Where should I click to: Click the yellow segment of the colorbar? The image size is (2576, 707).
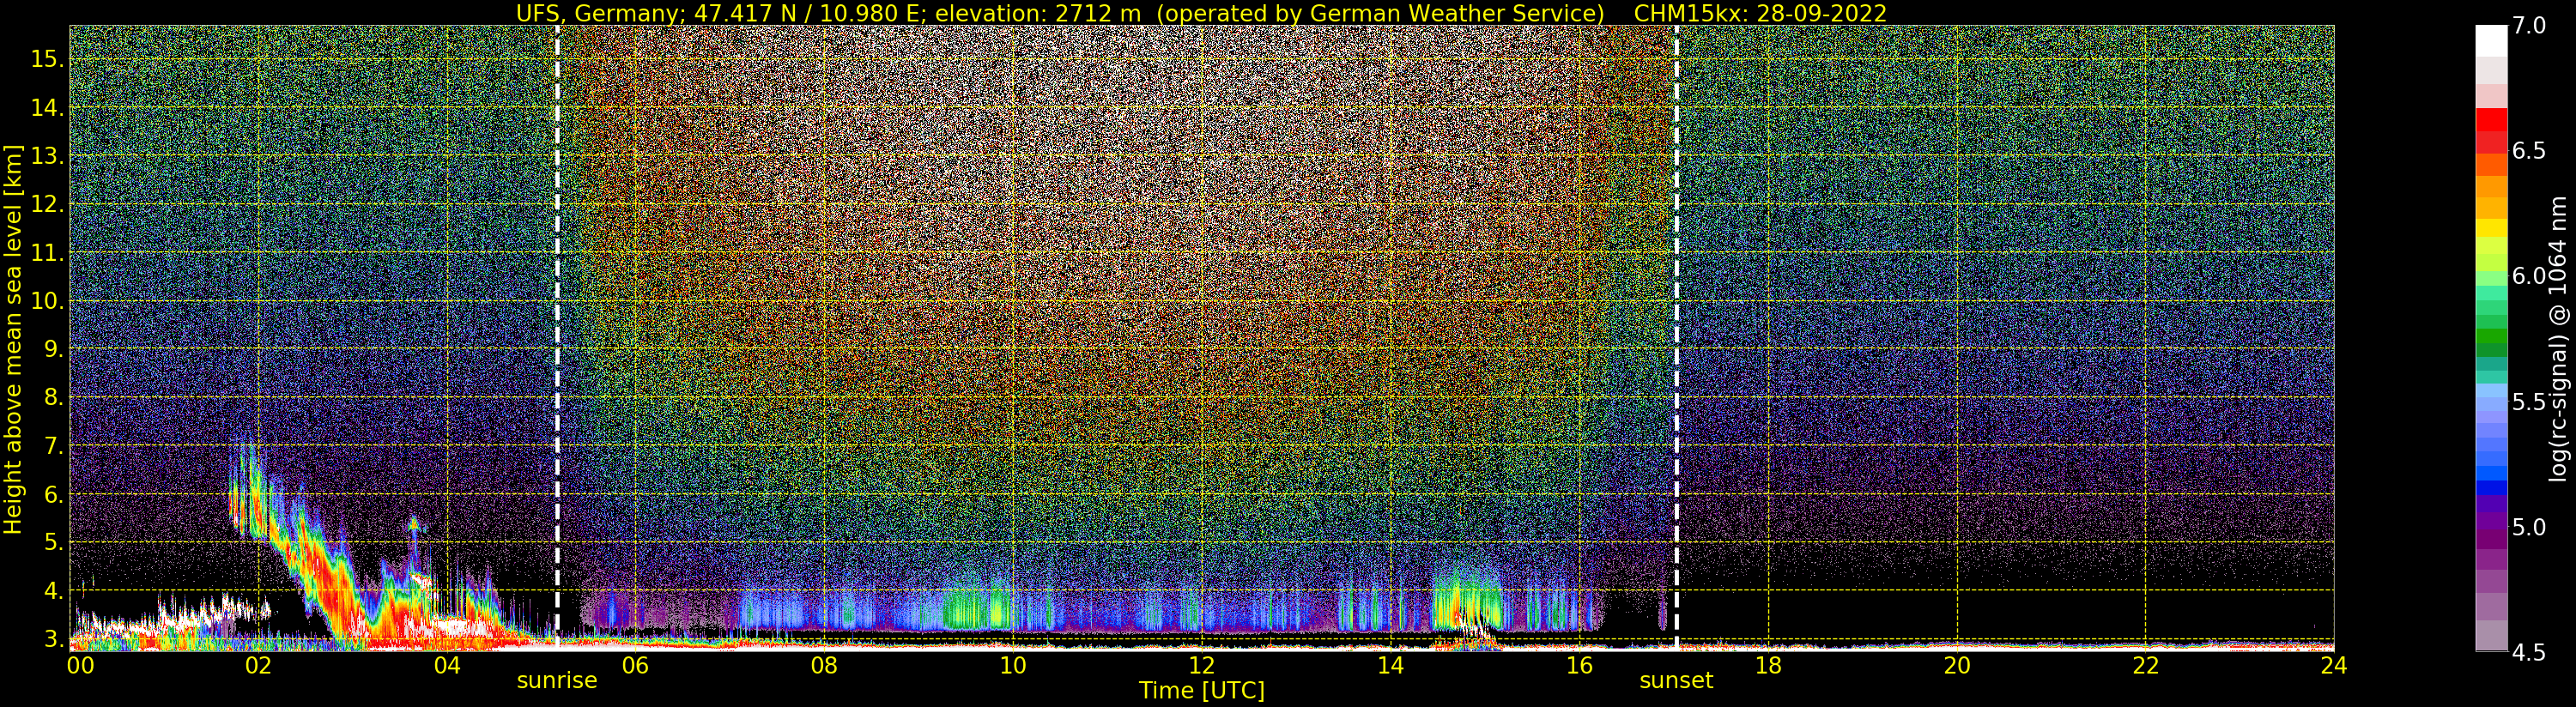pos(2491,228)
